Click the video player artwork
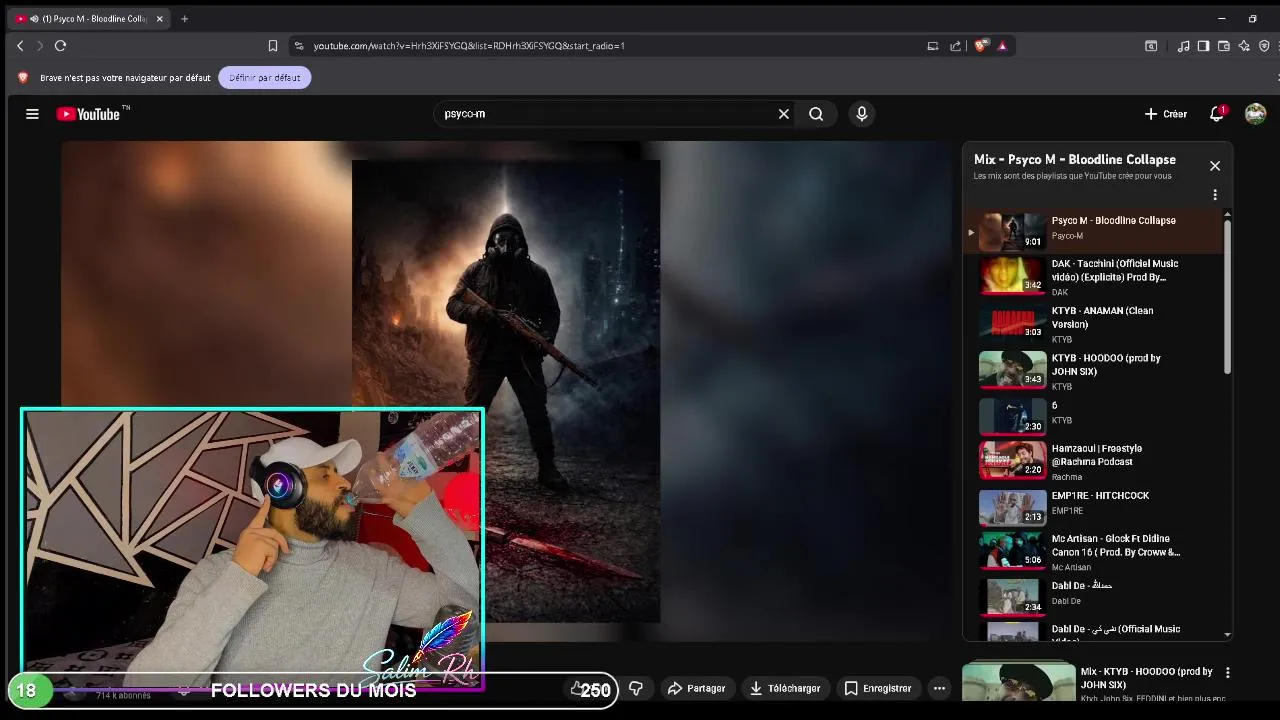This screenshot has height=720, width=1280. 506,390
